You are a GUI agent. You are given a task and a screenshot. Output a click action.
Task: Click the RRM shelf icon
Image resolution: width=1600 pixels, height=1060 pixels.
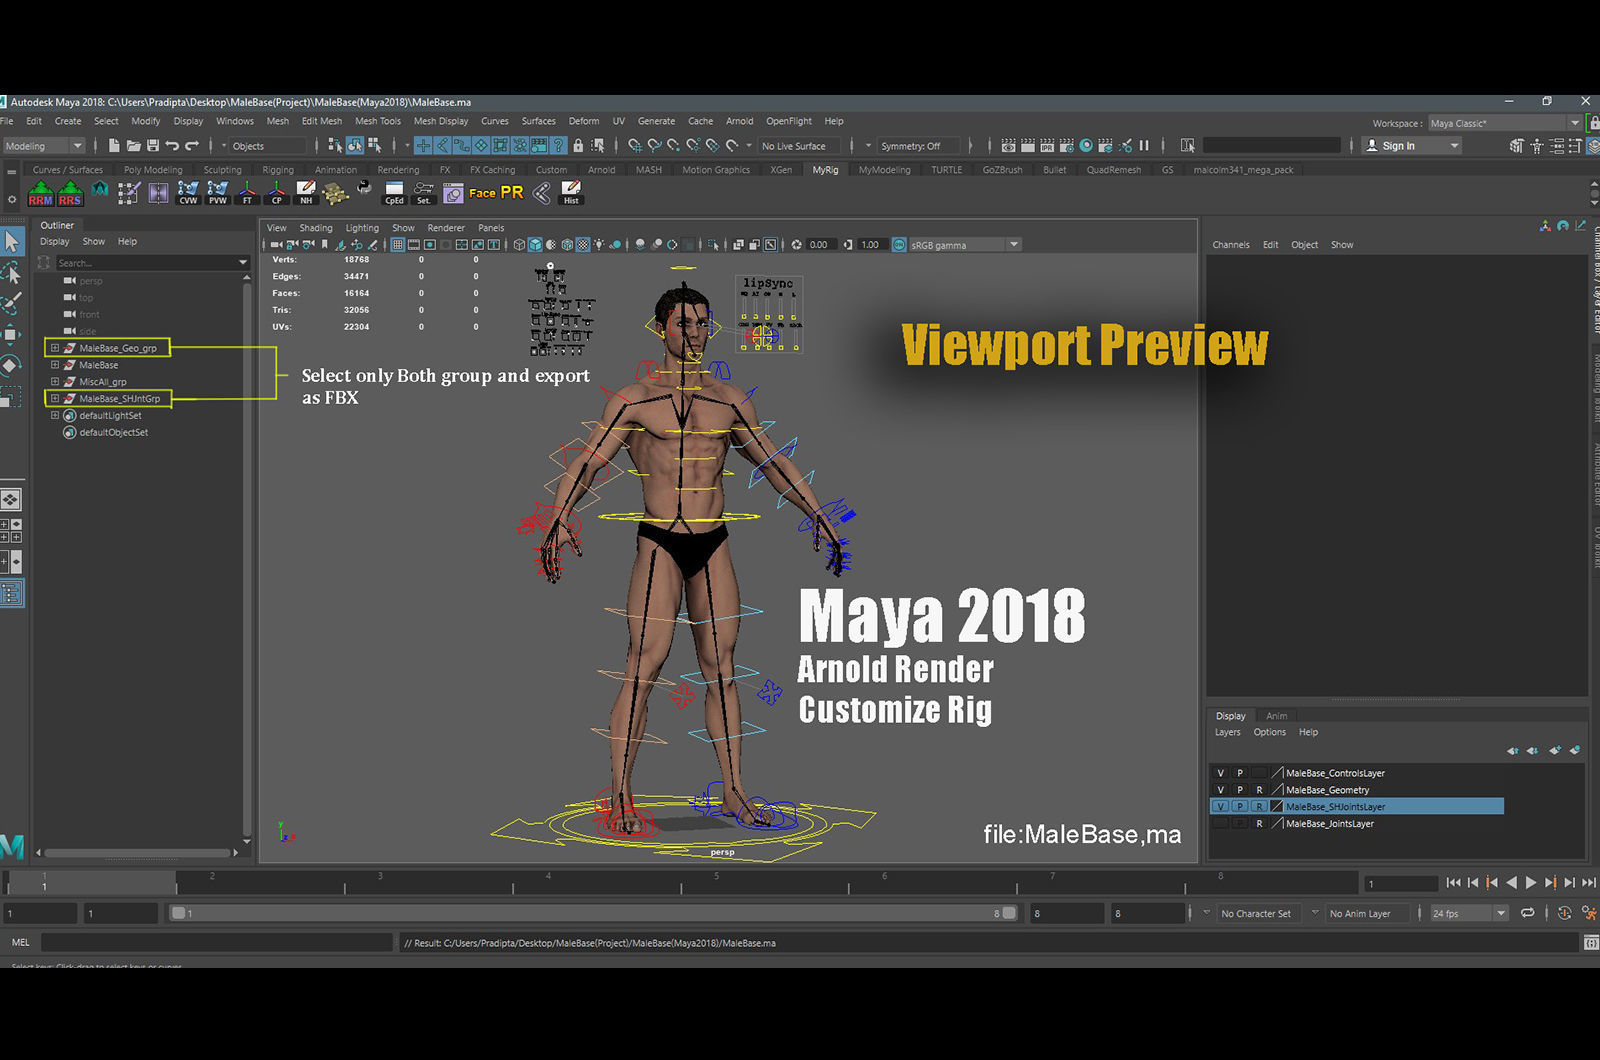point(40,193)
